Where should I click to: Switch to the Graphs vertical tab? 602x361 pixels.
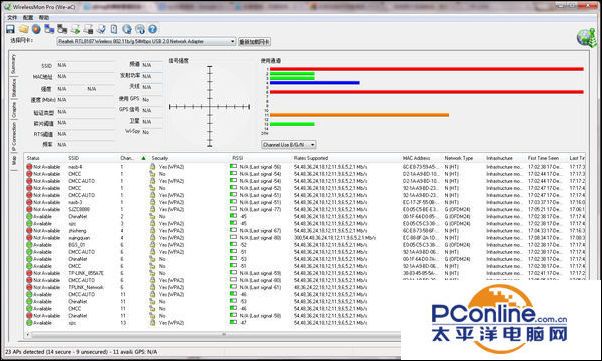pos(14,110)
